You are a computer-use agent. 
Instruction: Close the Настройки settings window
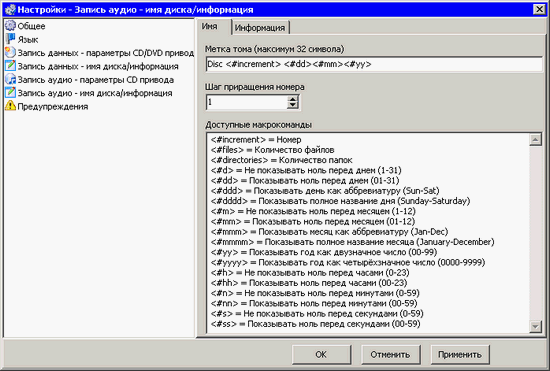click(539, 9)
